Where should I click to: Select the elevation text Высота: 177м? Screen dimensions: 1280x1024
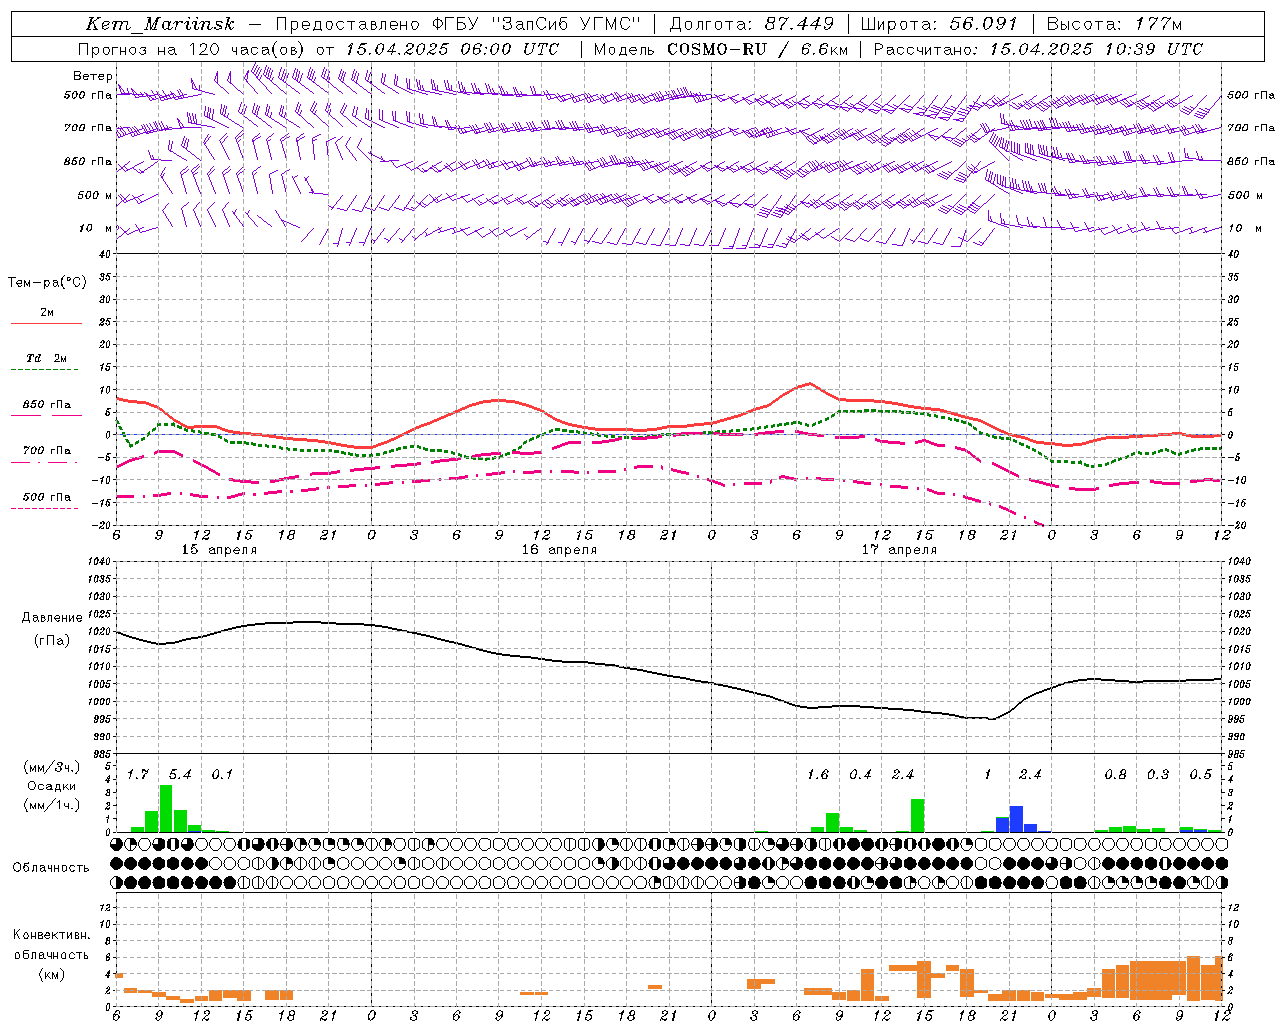[1114, 24]
